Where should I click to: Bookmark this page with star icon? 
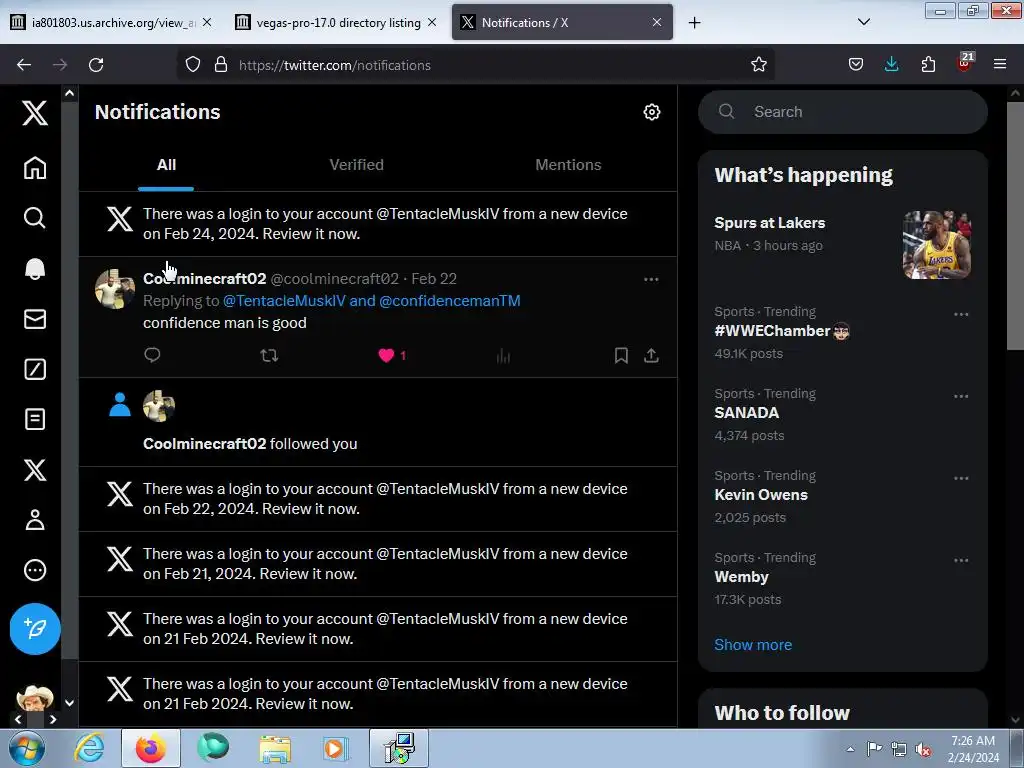coord(758,65)
